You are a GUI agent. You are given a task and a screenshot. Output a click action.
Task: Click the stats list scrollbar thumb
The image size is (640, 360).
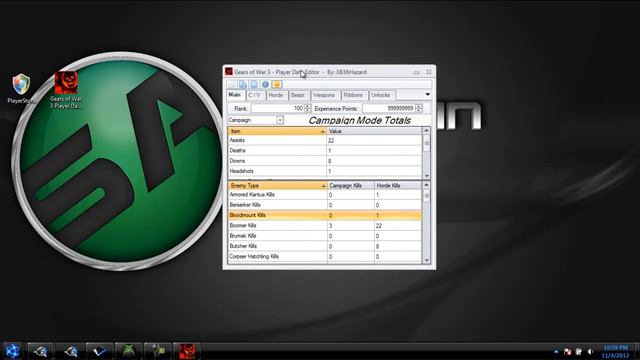point(427,143)
